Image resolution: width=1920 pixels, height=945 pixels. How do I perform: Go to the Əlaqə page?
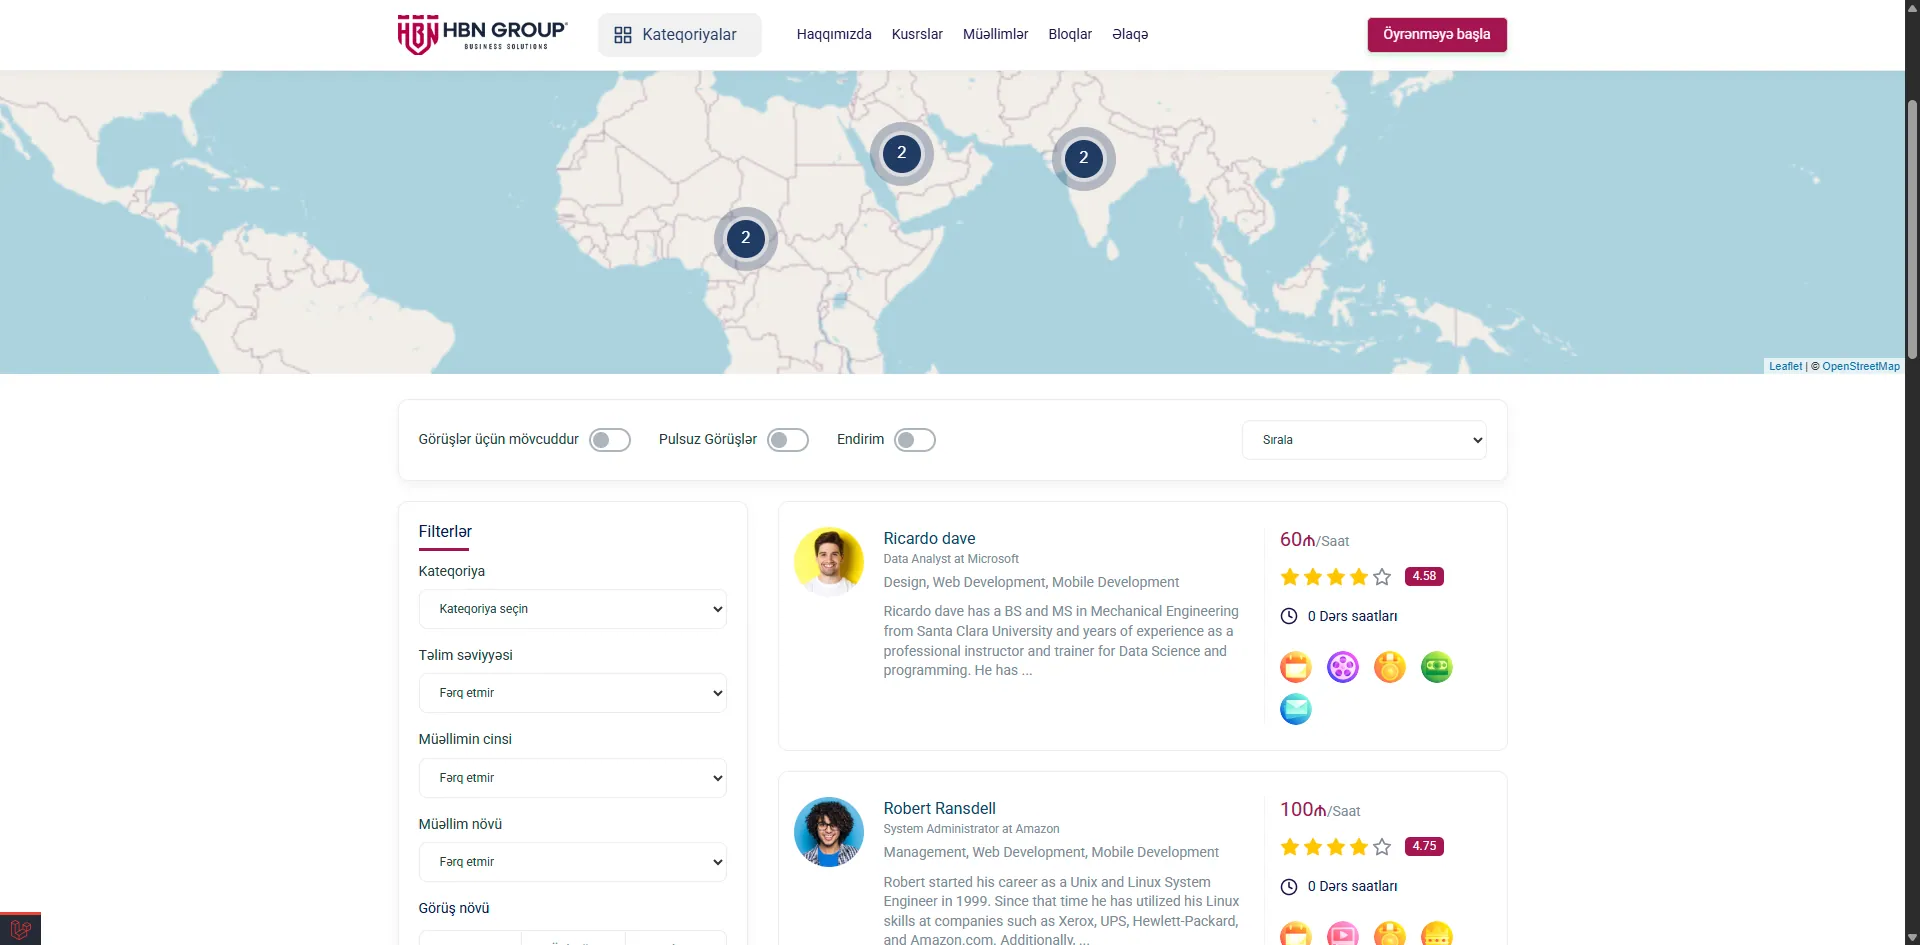click(1130, 34)
